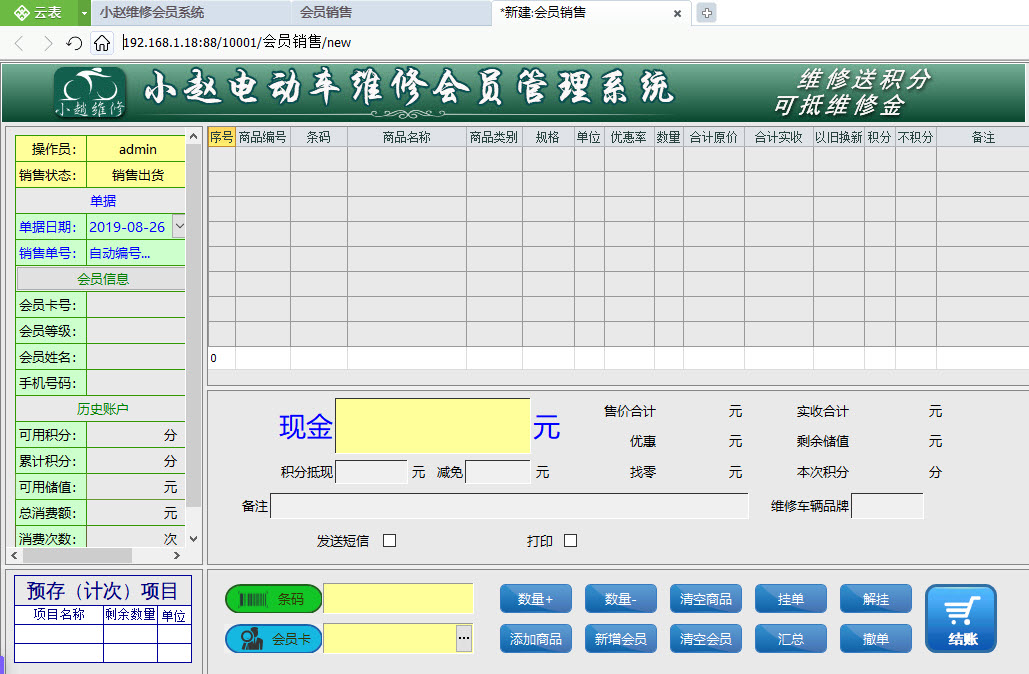
Task: Click the 条码 column header in table
Action: point(319,137)
